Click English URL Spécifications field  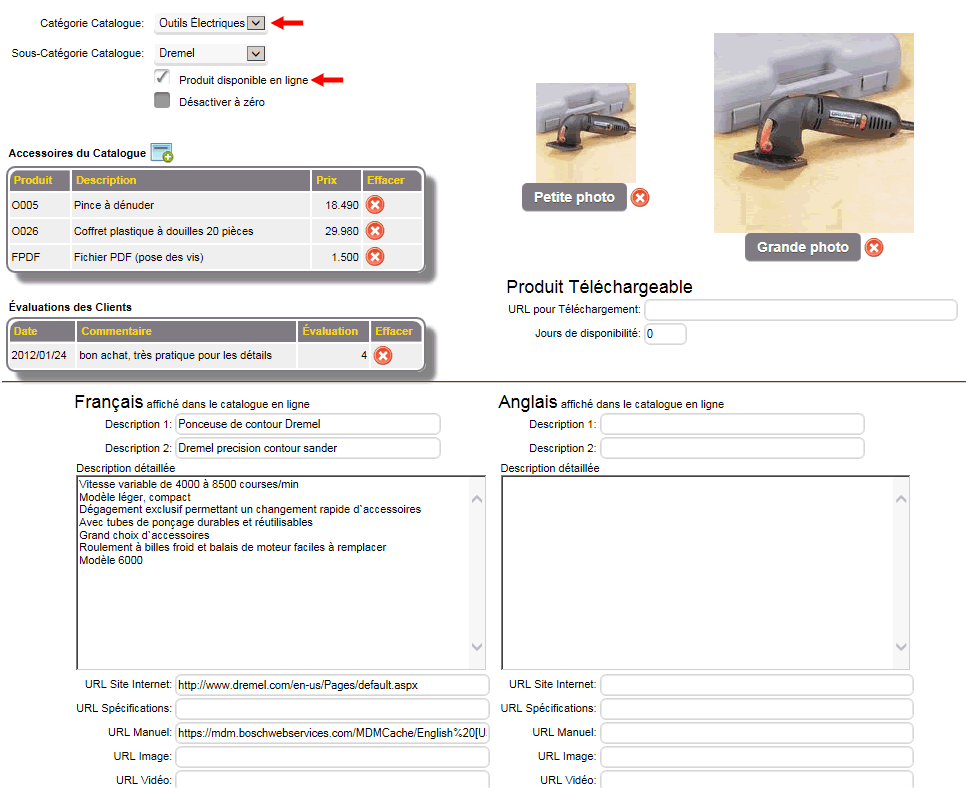(757, 709)
